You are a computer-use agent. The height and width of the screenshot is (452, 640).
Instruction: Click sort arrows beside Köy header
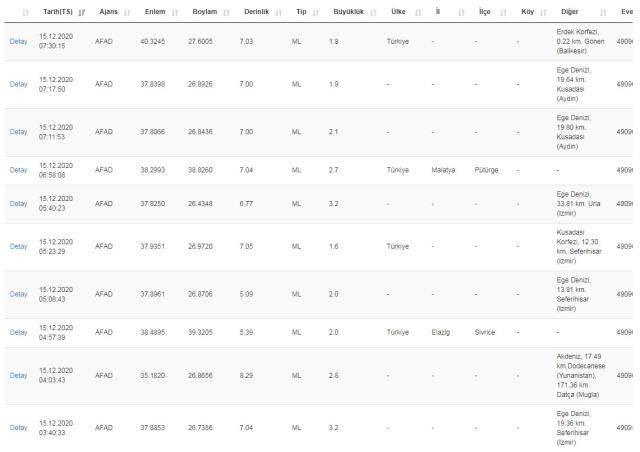tap(543, 12)
